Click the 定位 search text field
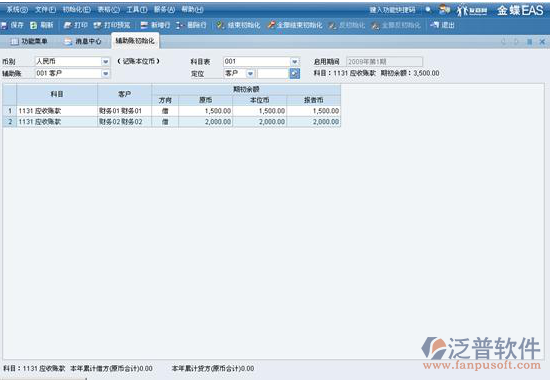 [273, 73]
